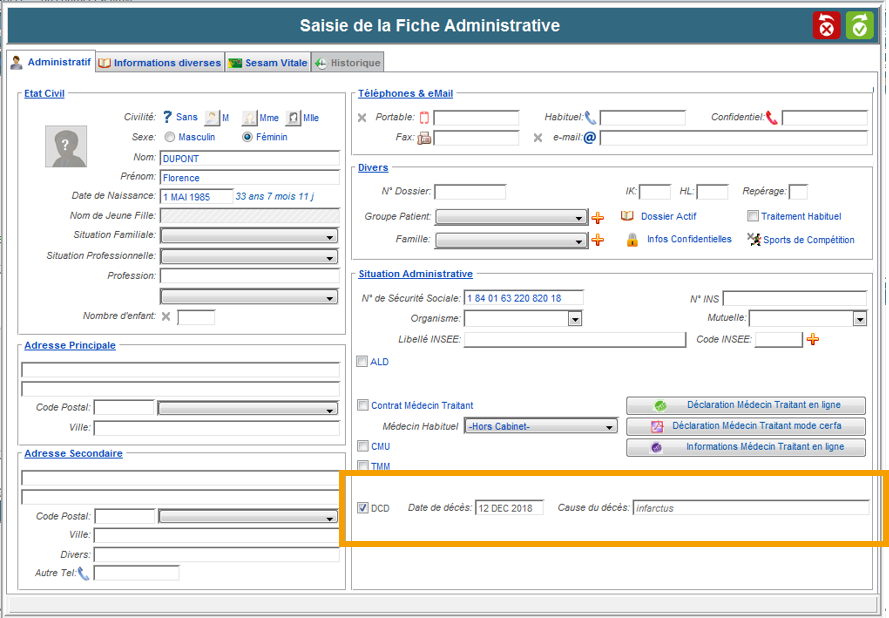This screenshot has width=889, height=618.
Task: Click the orange plus next to Famille
Action: coord(598,240)
